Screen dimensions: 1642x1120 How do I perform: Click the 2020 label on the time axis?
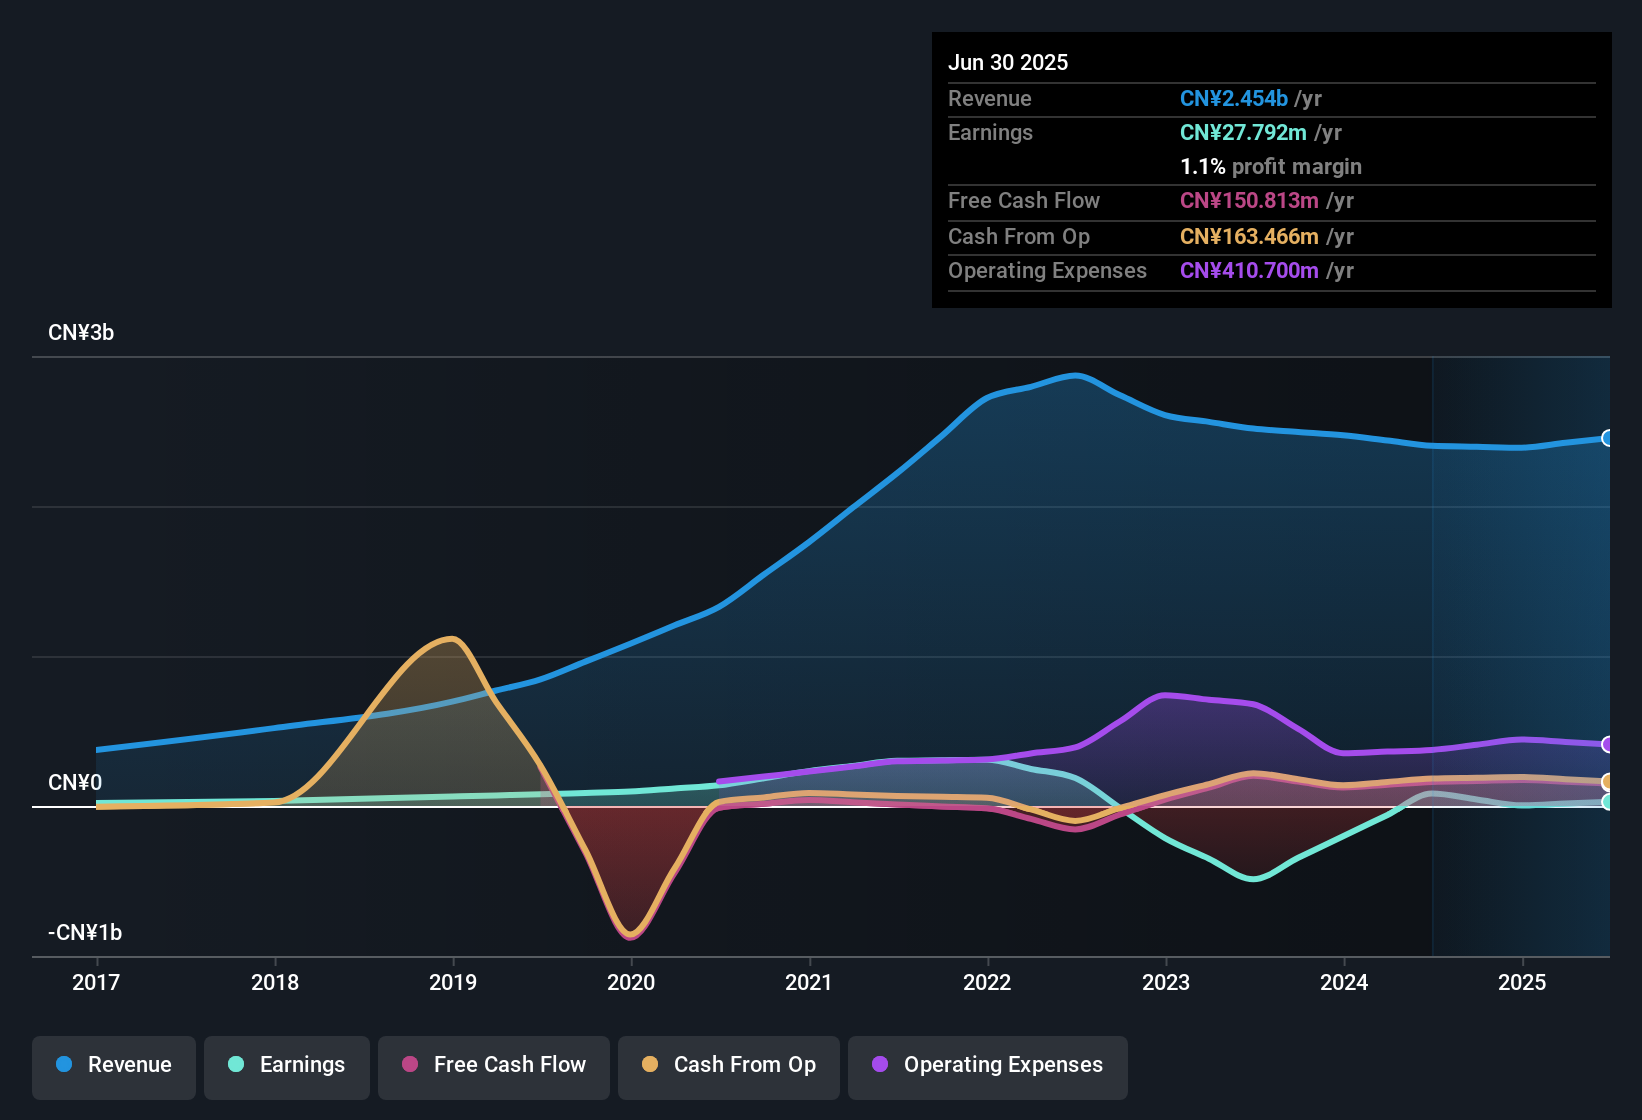point(632,983)
